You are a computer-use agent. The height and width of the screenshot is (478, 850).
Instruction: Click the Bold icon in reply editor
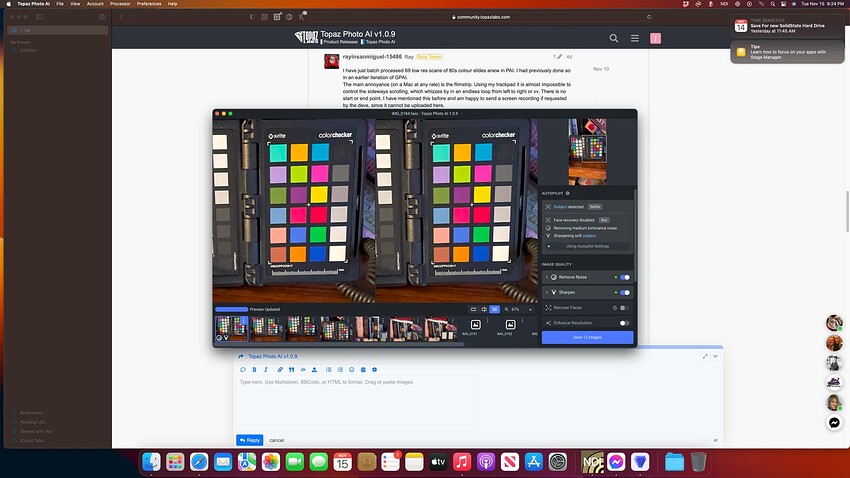254,370
